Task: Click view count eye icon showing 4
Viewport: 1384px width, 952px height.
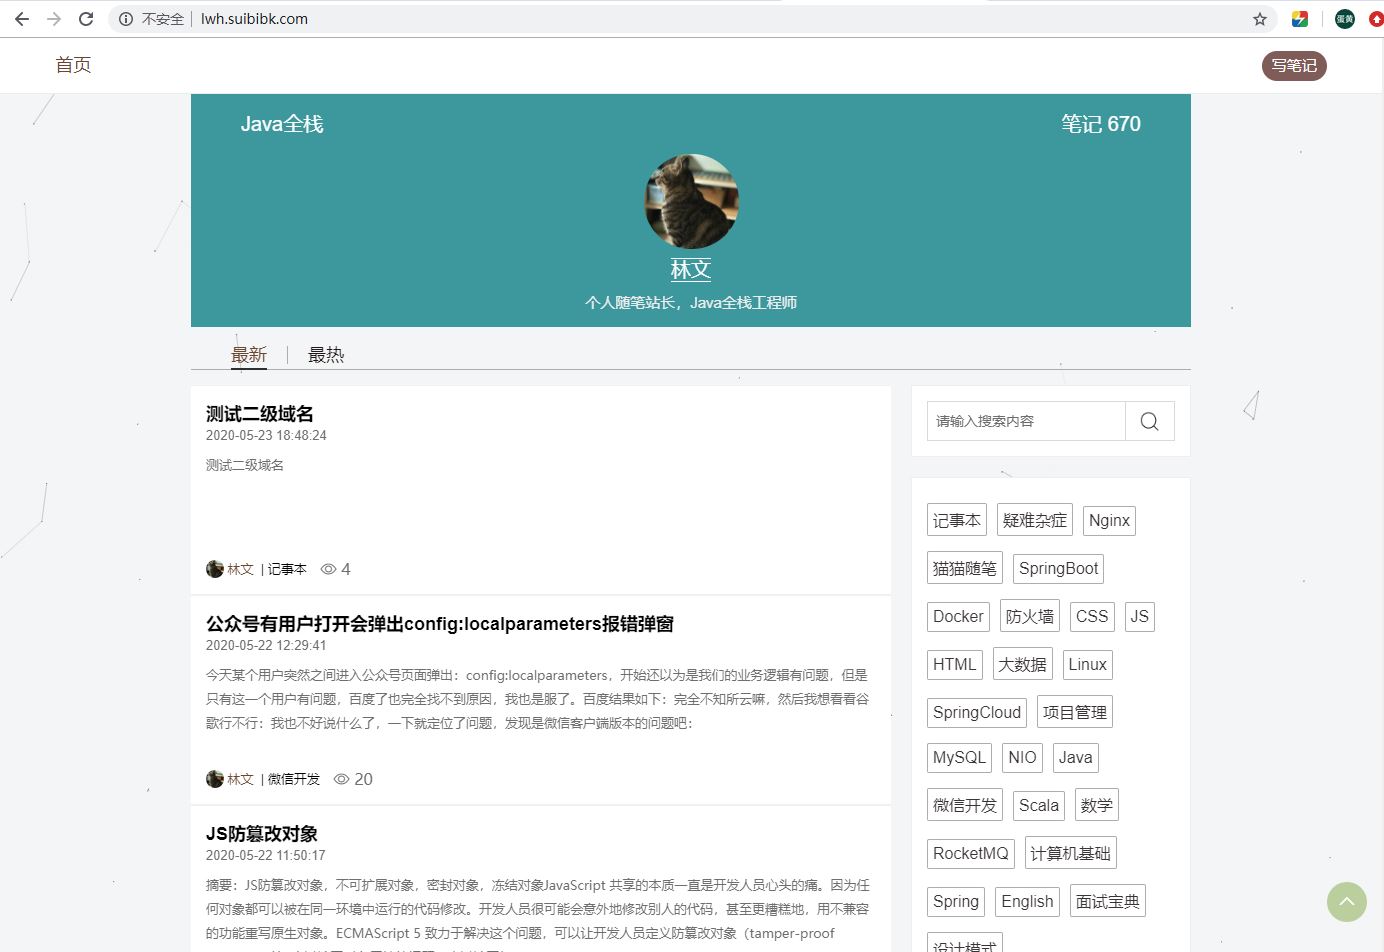Action: pyautogui.click(x=328, y=569)
